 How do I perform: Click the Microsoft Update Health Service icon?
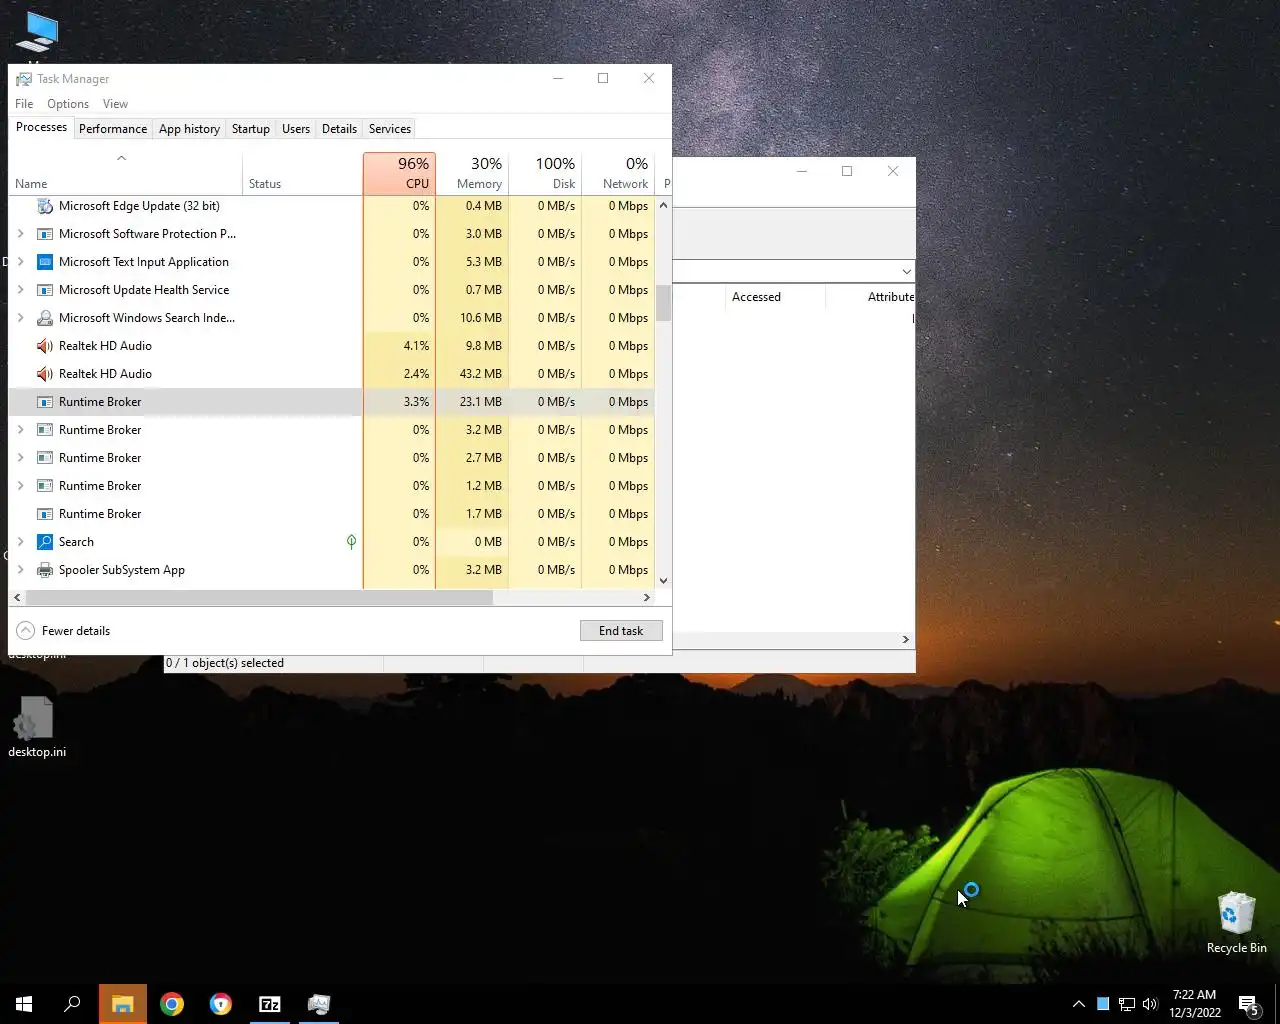pos(45,290)
